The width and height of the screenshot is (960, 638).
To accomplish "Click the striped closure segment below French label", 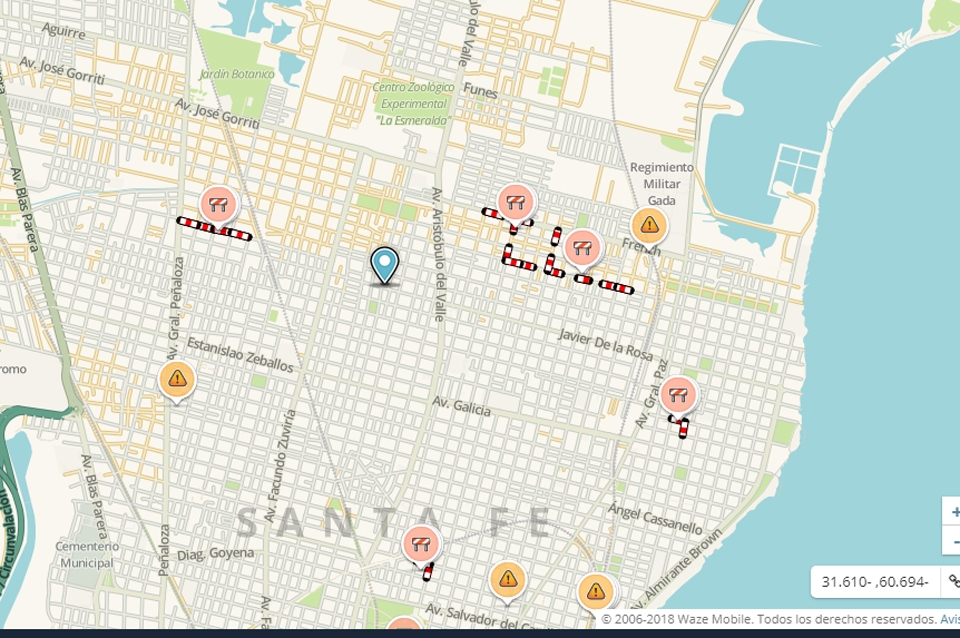I will coord(616,287).
